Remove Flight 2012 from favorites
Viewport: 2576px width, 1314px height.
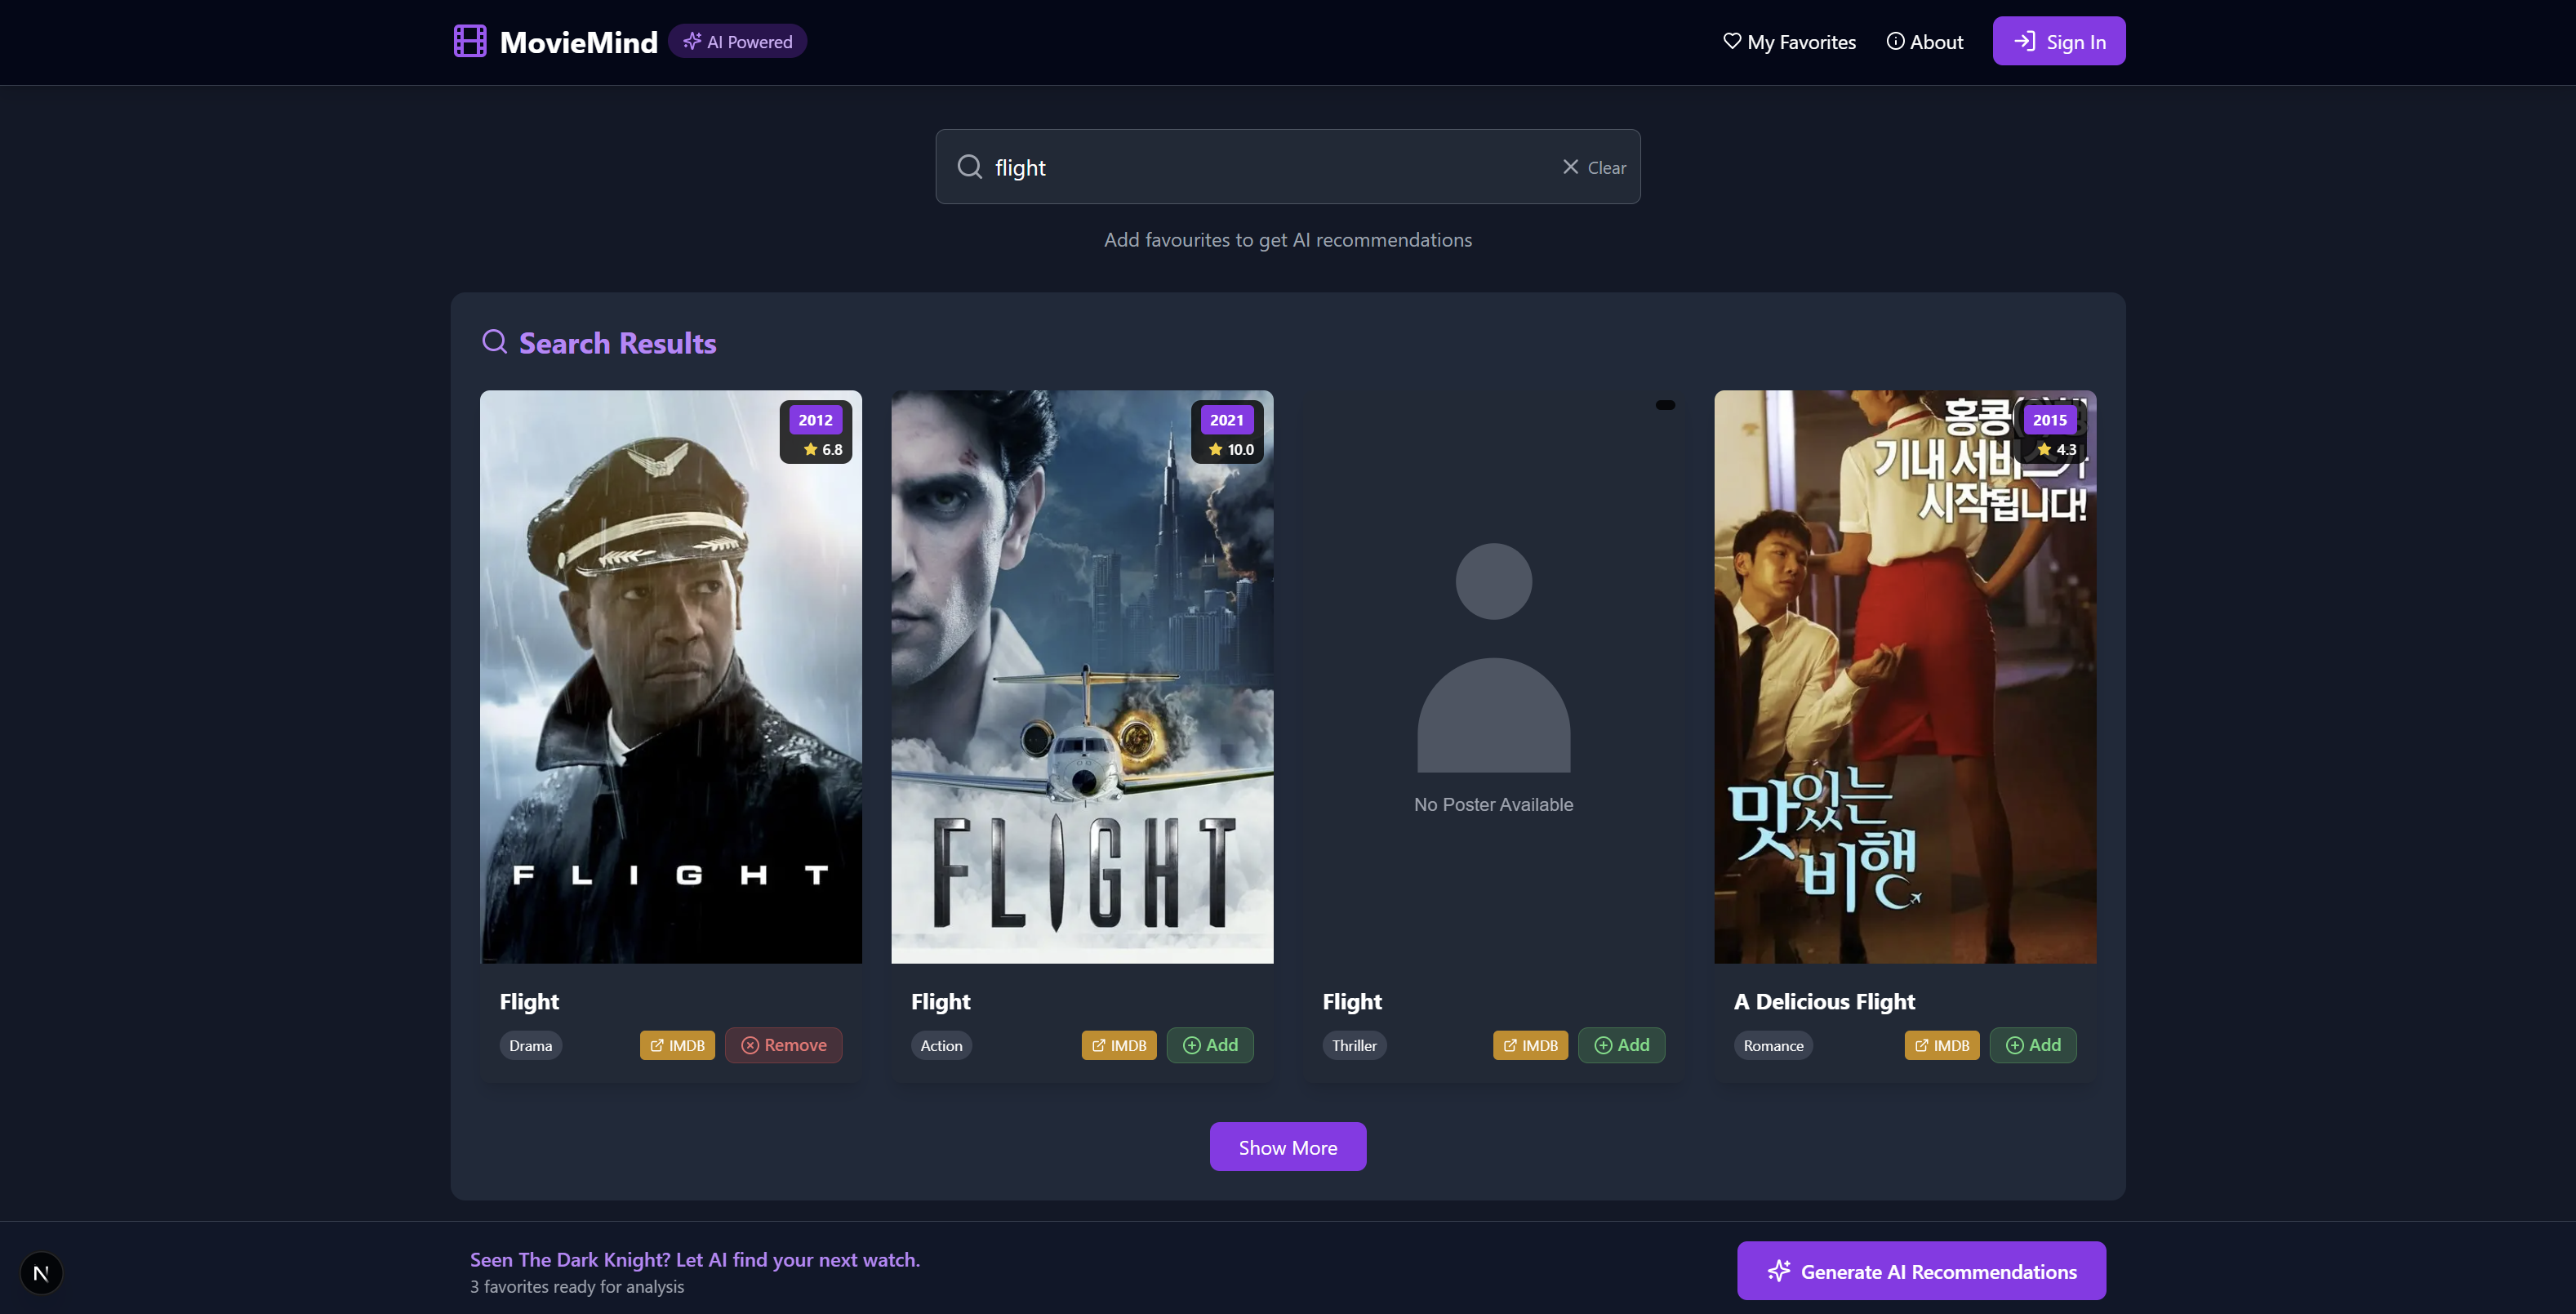click(783, 1045)
